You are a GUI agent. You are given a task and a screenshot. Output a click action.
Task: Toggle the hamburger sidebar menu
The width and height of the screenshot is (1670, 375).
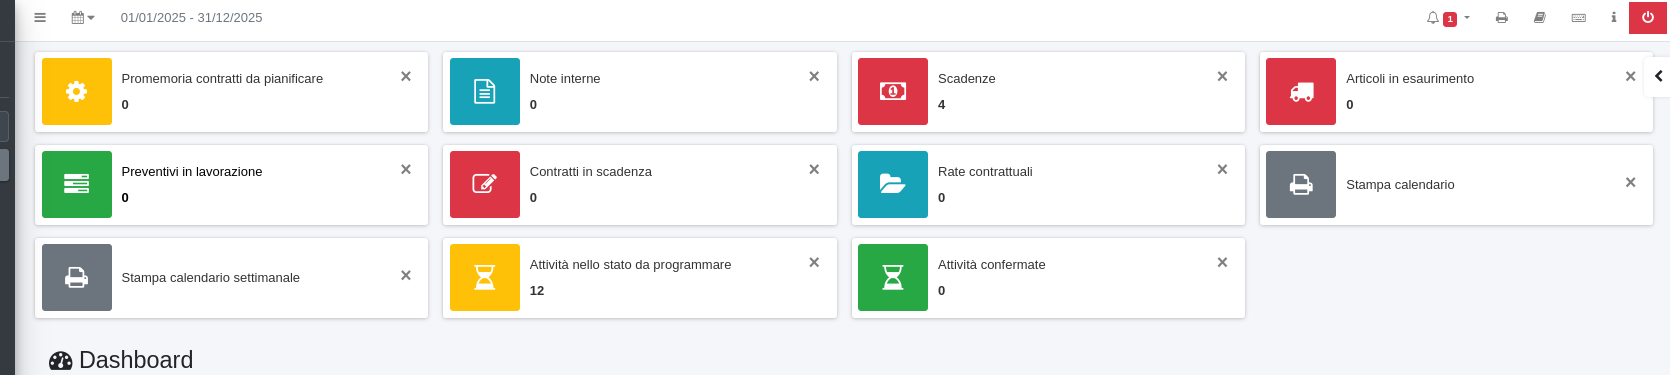[x=40, y=17]
